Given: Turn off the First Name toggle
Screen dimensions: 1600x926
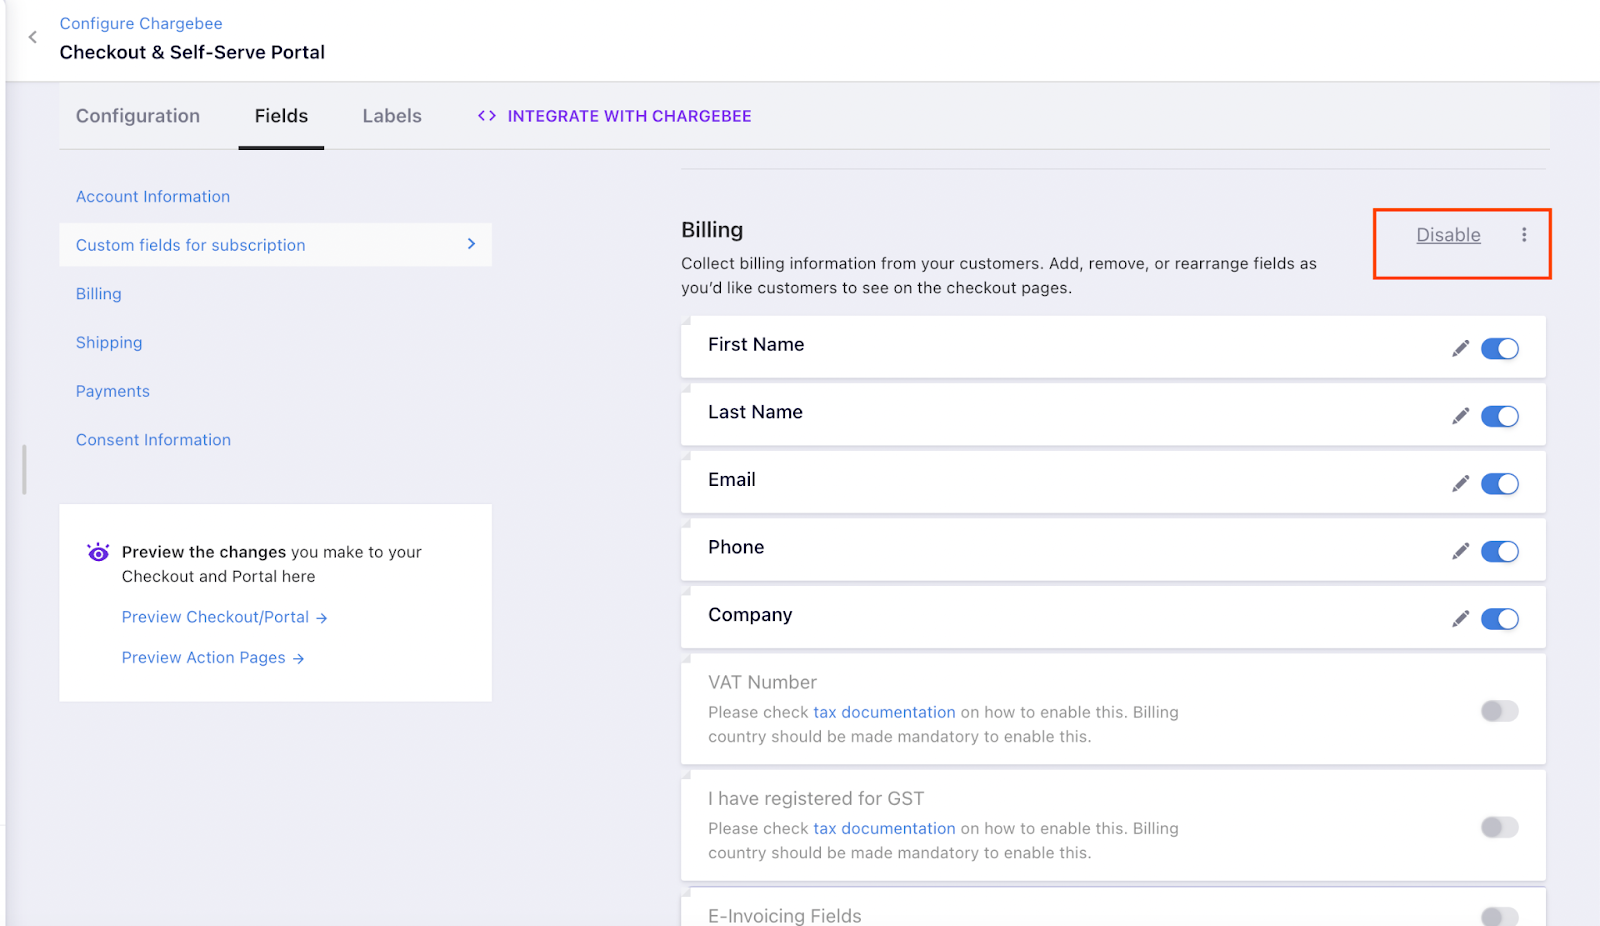Looking at the screenshot, I should [x=1500, y=348].
